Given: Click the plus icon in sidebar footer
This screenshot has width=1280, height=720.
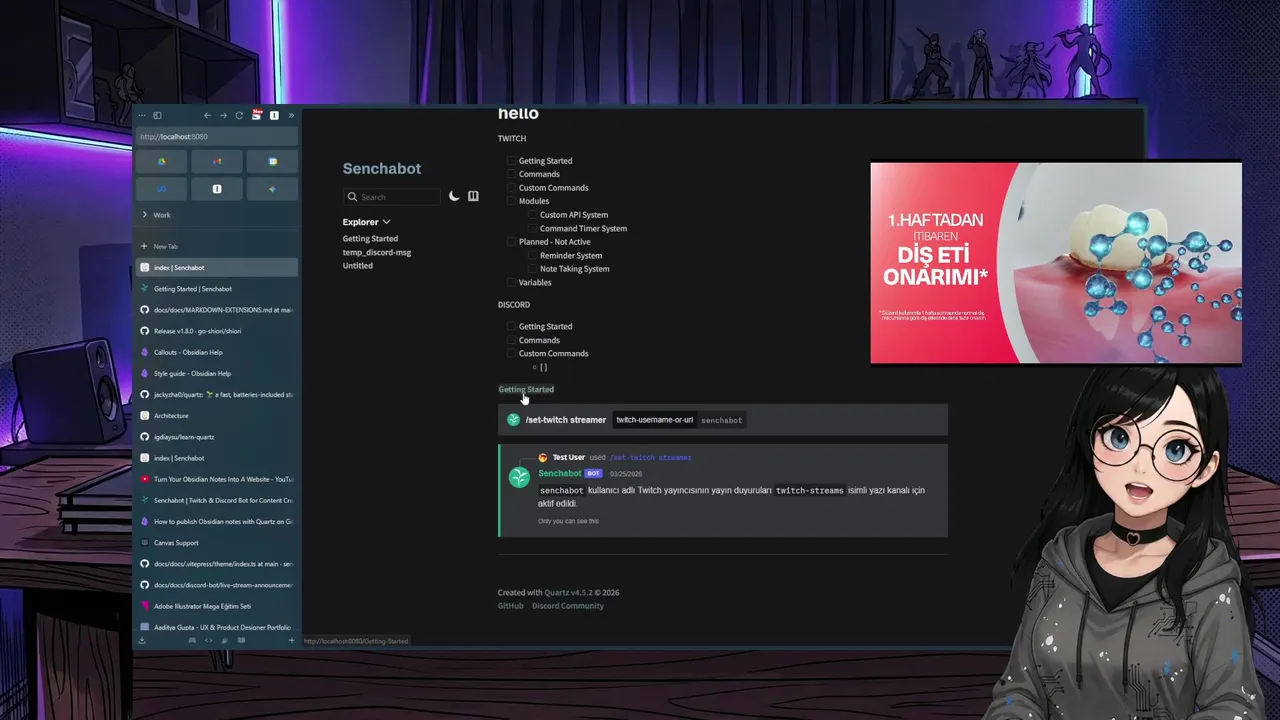Looking at the screenshot, I should click(291, 640).
